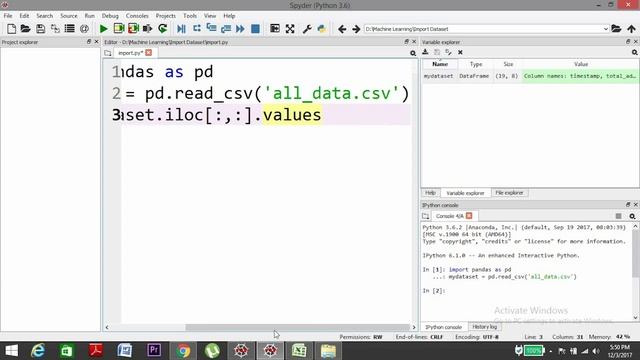Screen dimensions: 640x360
Task: Toggle fullscreen mode icon
Action: coord(290,29)
